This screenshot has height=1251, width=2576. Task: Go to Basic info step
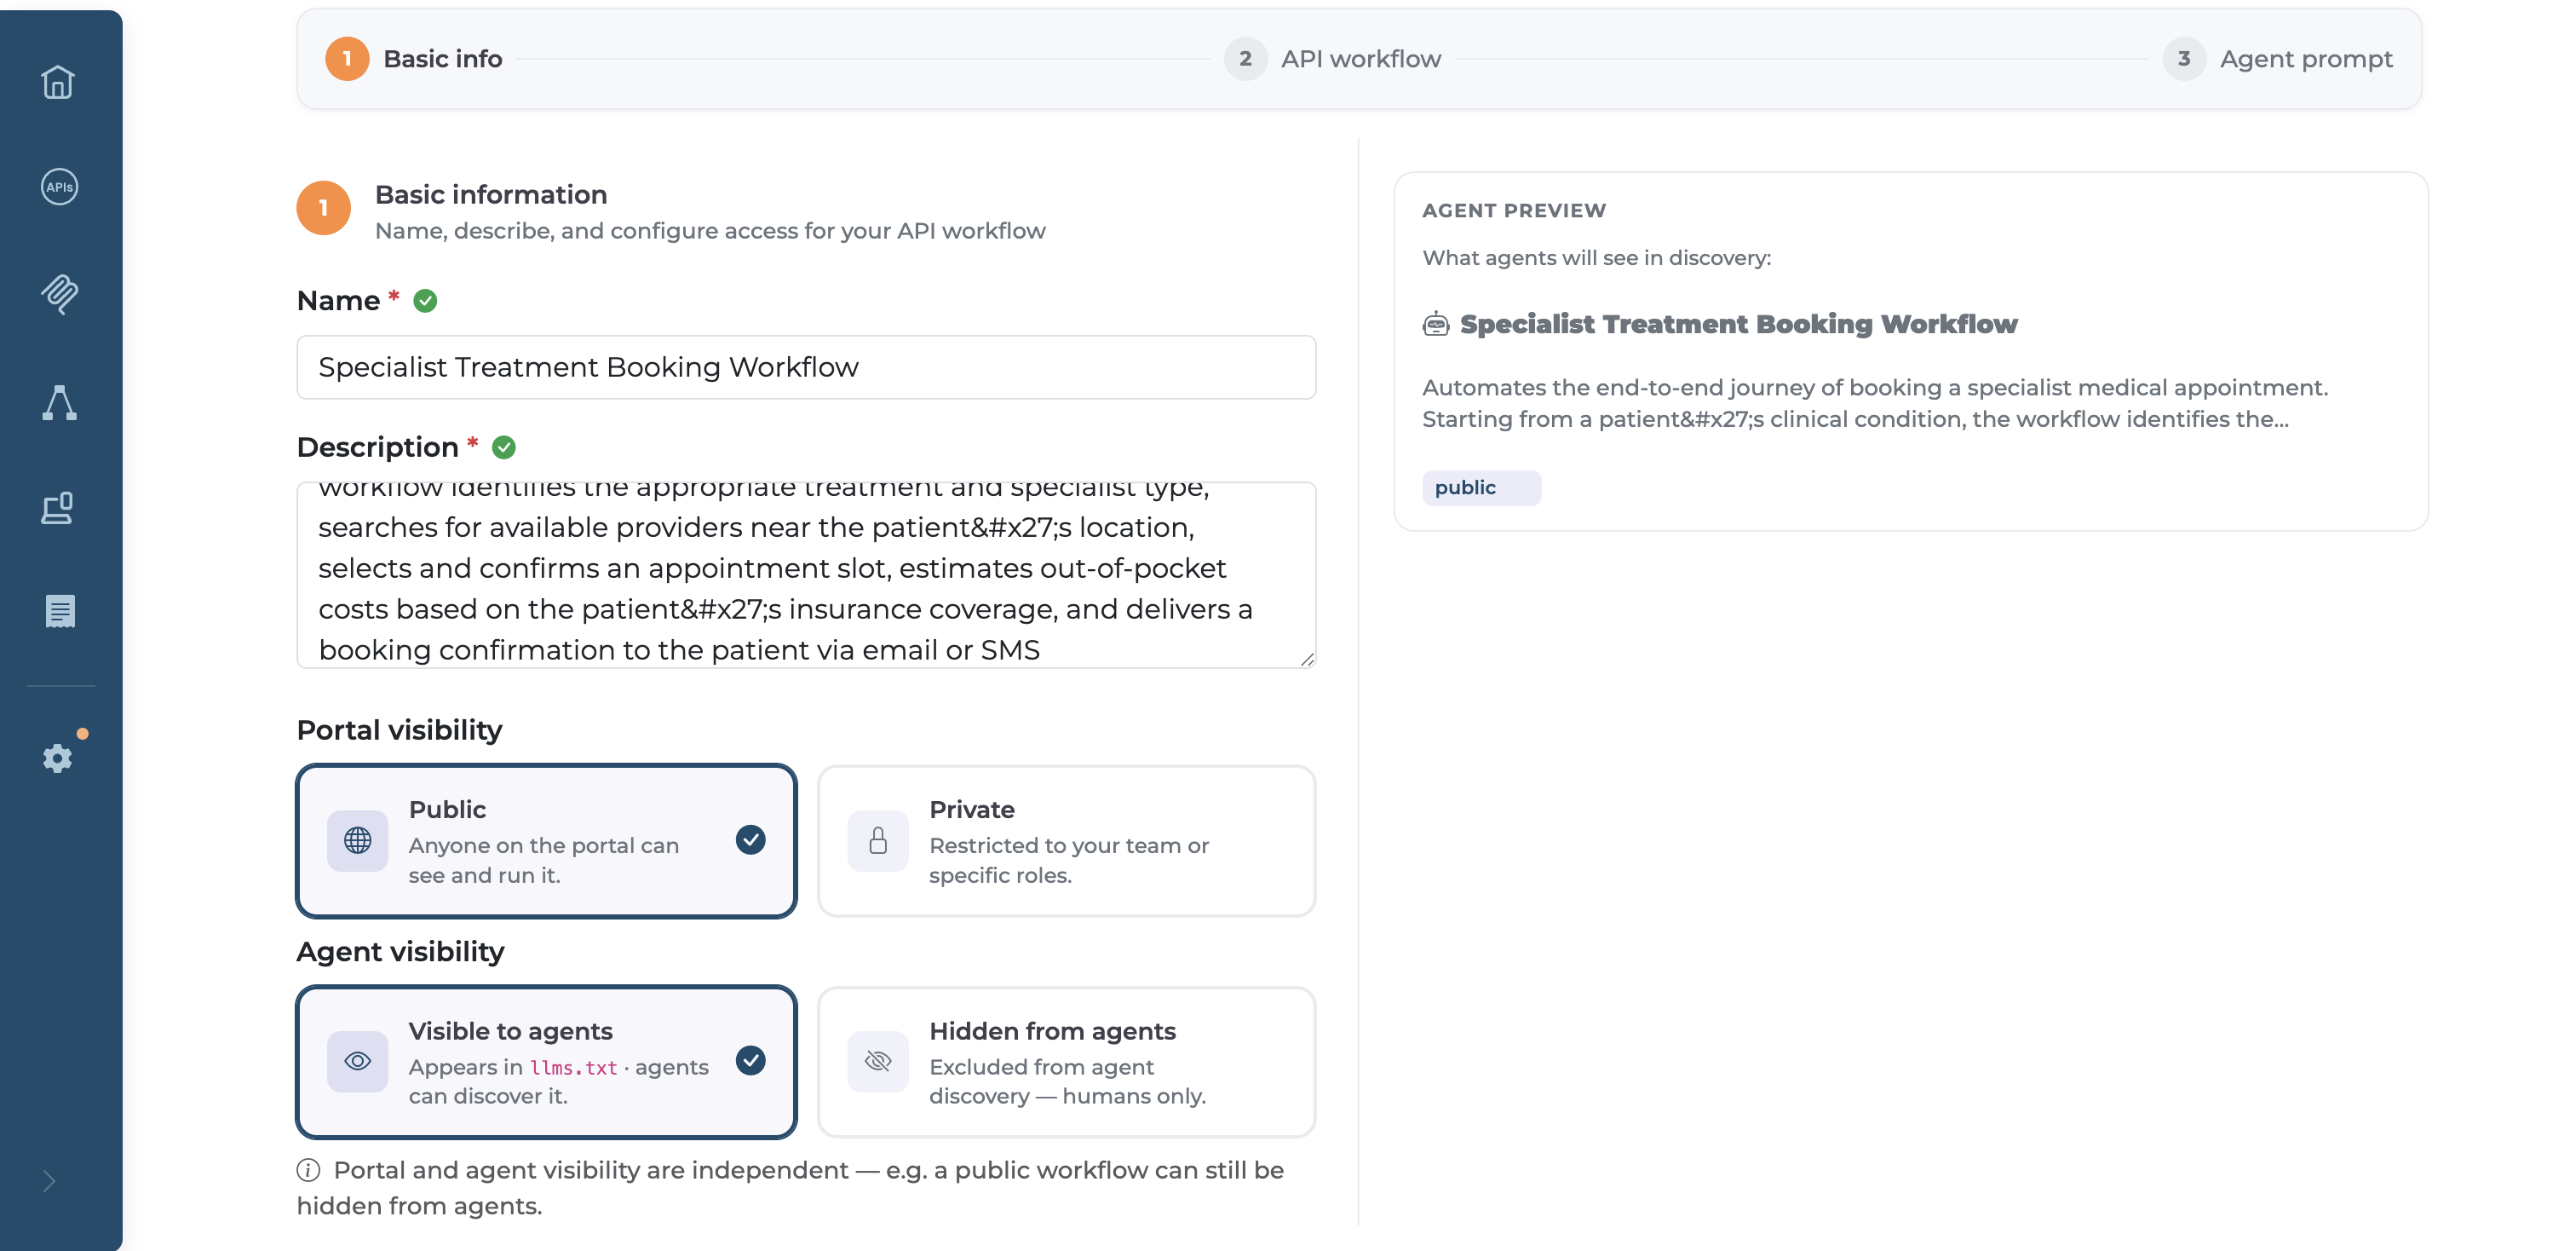coord(414,59)
